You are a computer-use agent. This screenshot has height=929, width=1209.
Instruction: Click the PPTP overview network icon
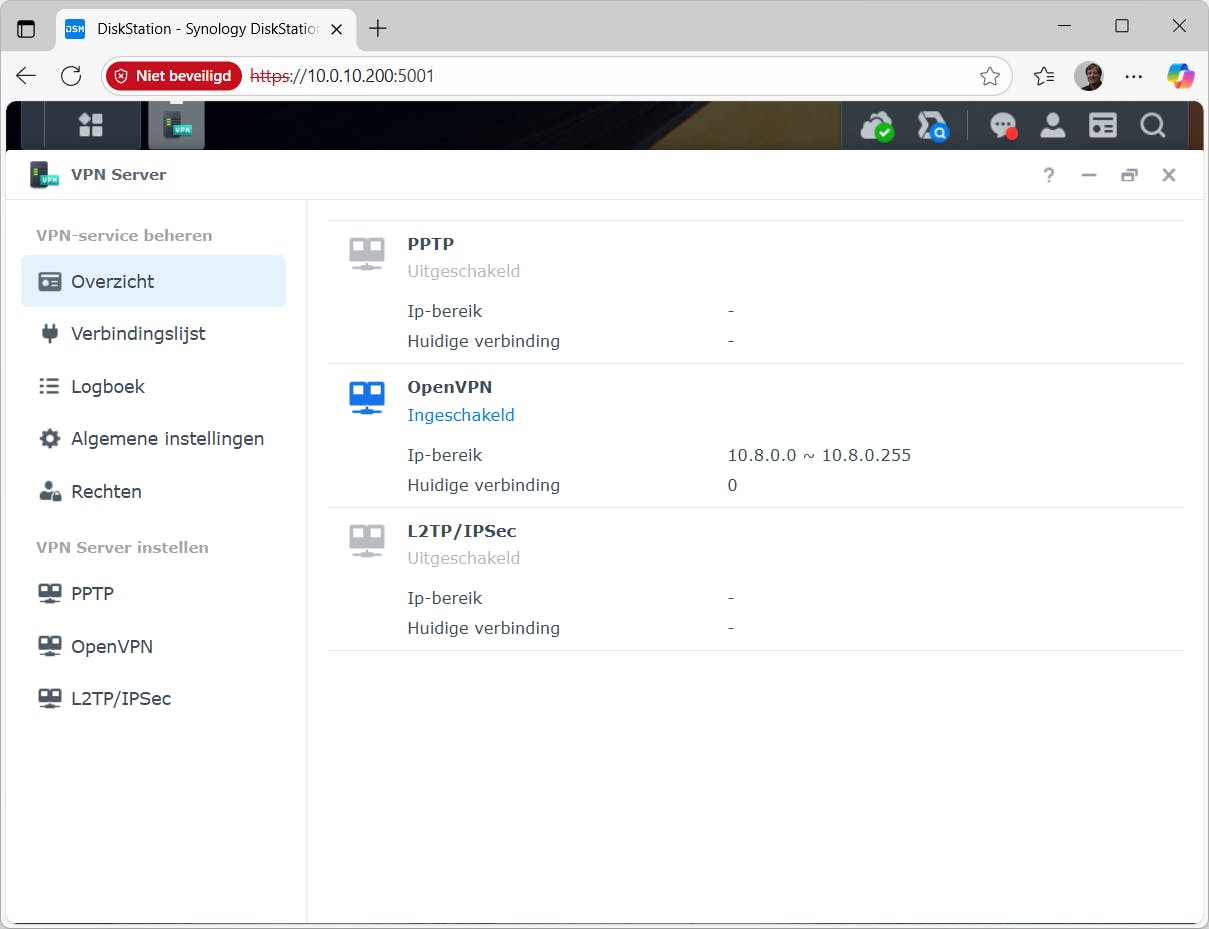tap(367, 253)
